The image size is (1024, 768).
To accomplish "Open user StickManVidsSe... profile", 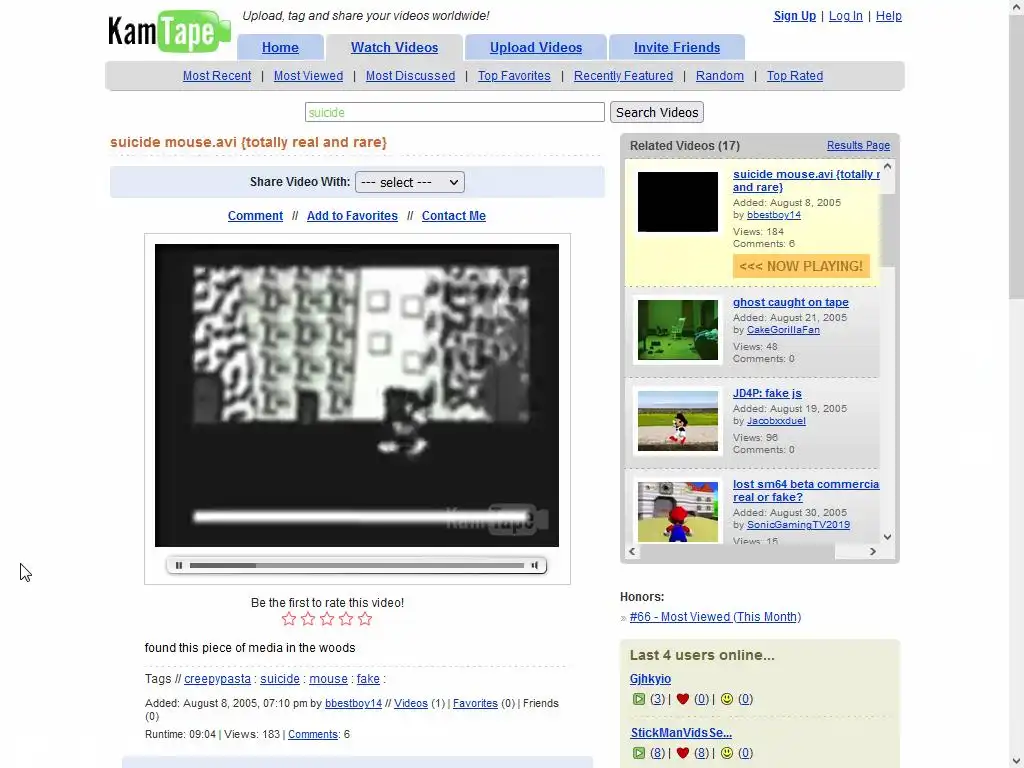I will 680,733.
